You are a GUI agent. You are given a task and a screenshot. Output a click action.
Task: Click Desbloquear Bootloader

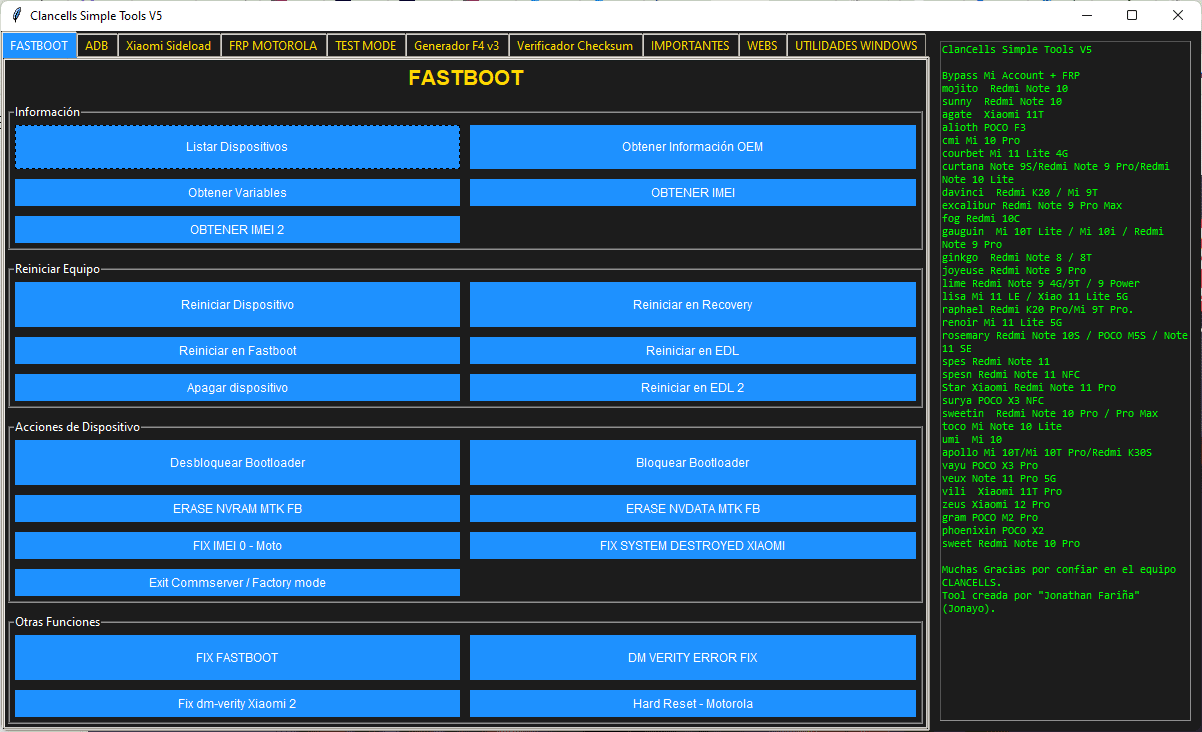click(x=237, y=462)
